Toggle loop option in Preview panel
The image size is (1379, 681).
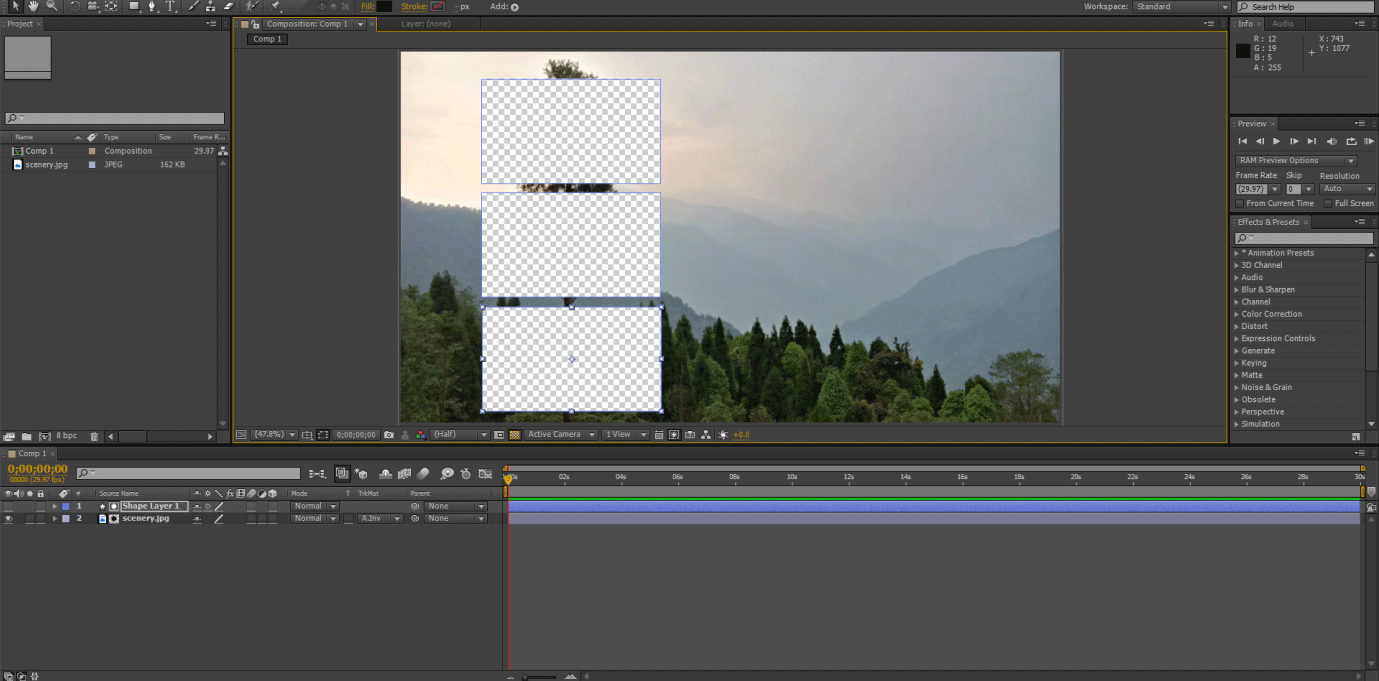(1351, 141)
